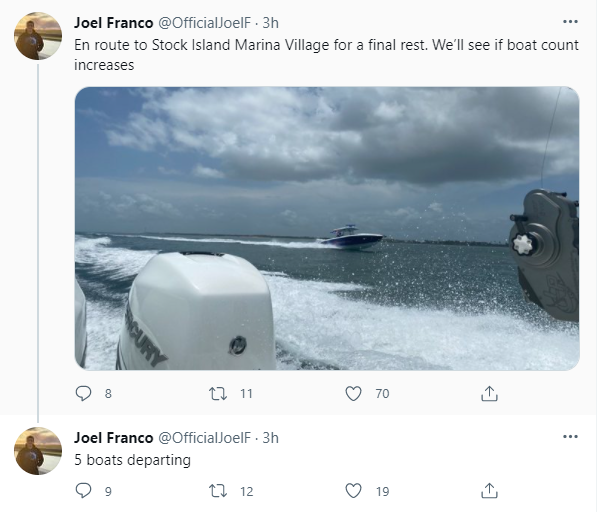Open the "5 boats departing" tweet text
608x512 pixels.
[132, 460]
